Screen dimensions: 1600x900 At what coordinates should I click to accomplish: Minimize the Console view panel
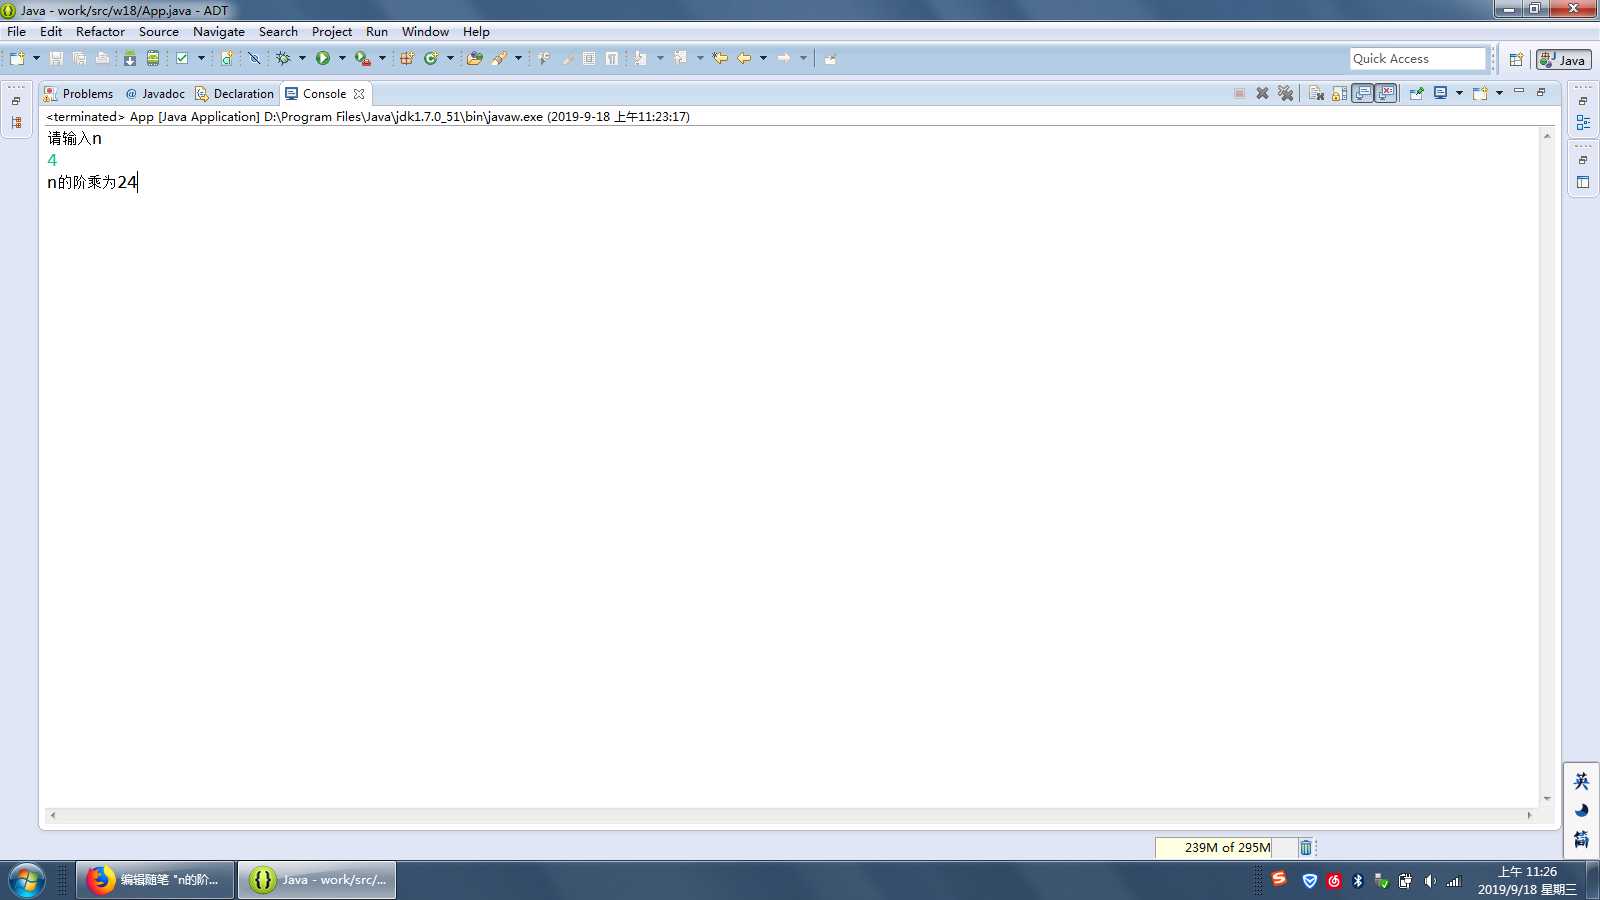1519,91
